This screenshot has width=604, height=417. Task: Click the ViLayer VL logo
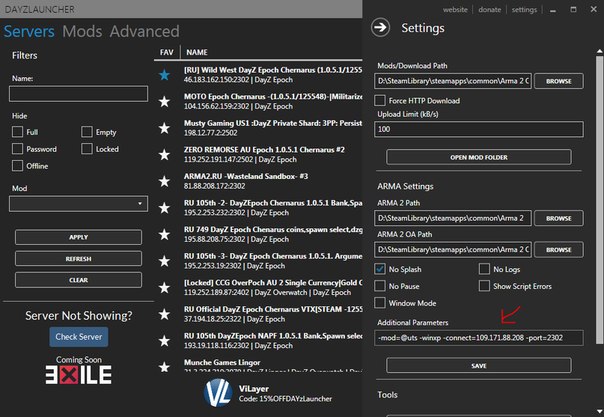218,393
